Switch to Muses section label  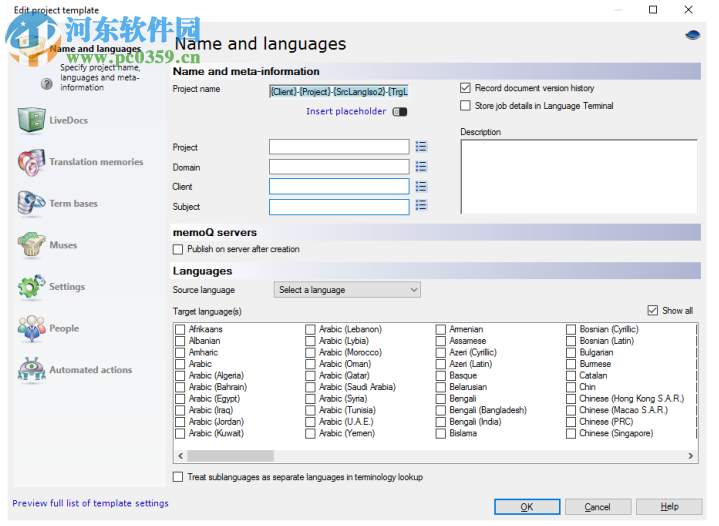coord(63,245)
